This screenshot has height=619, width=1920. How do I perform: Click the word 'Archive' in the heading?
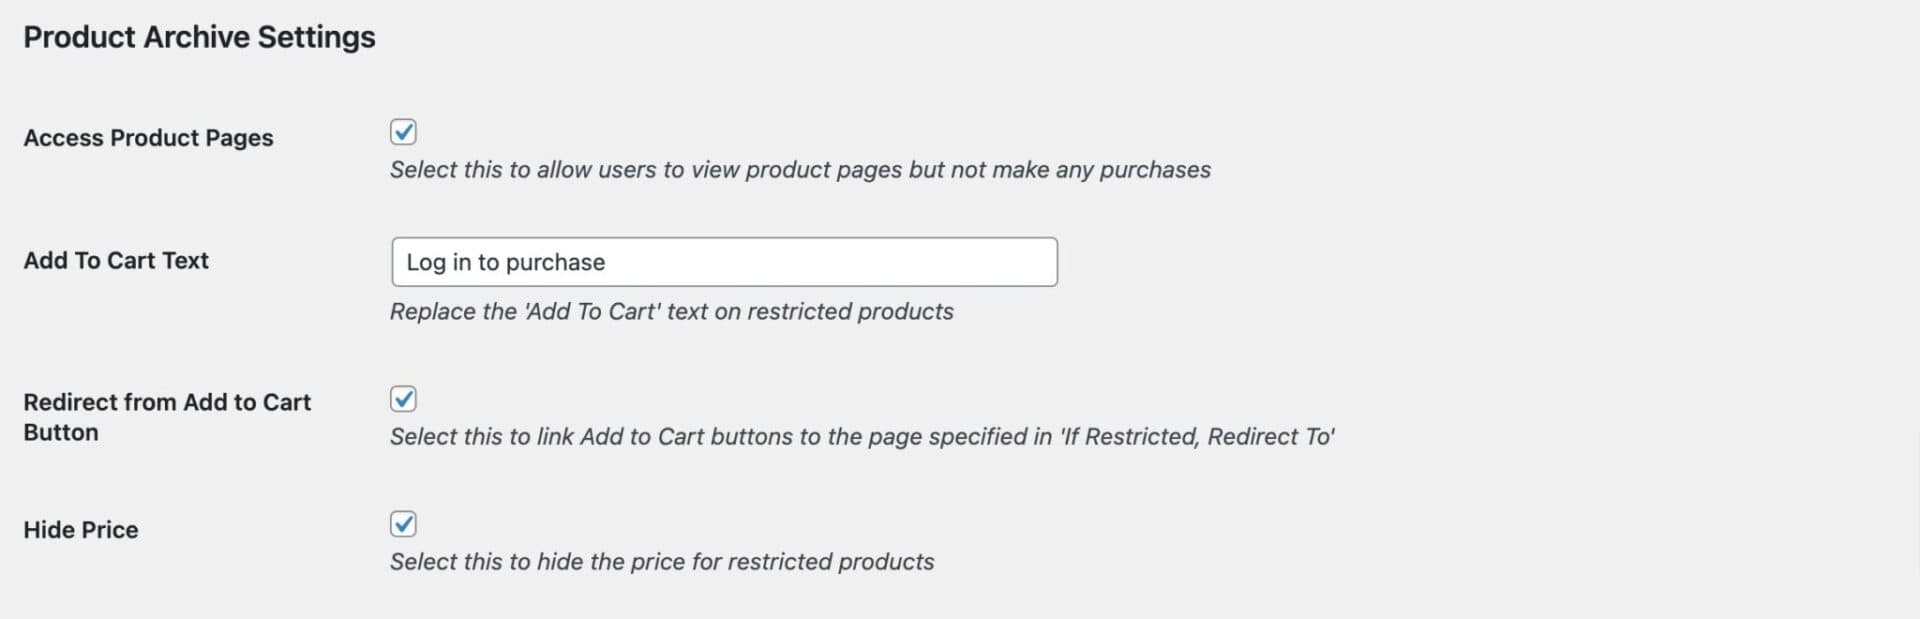coord(197,37)
